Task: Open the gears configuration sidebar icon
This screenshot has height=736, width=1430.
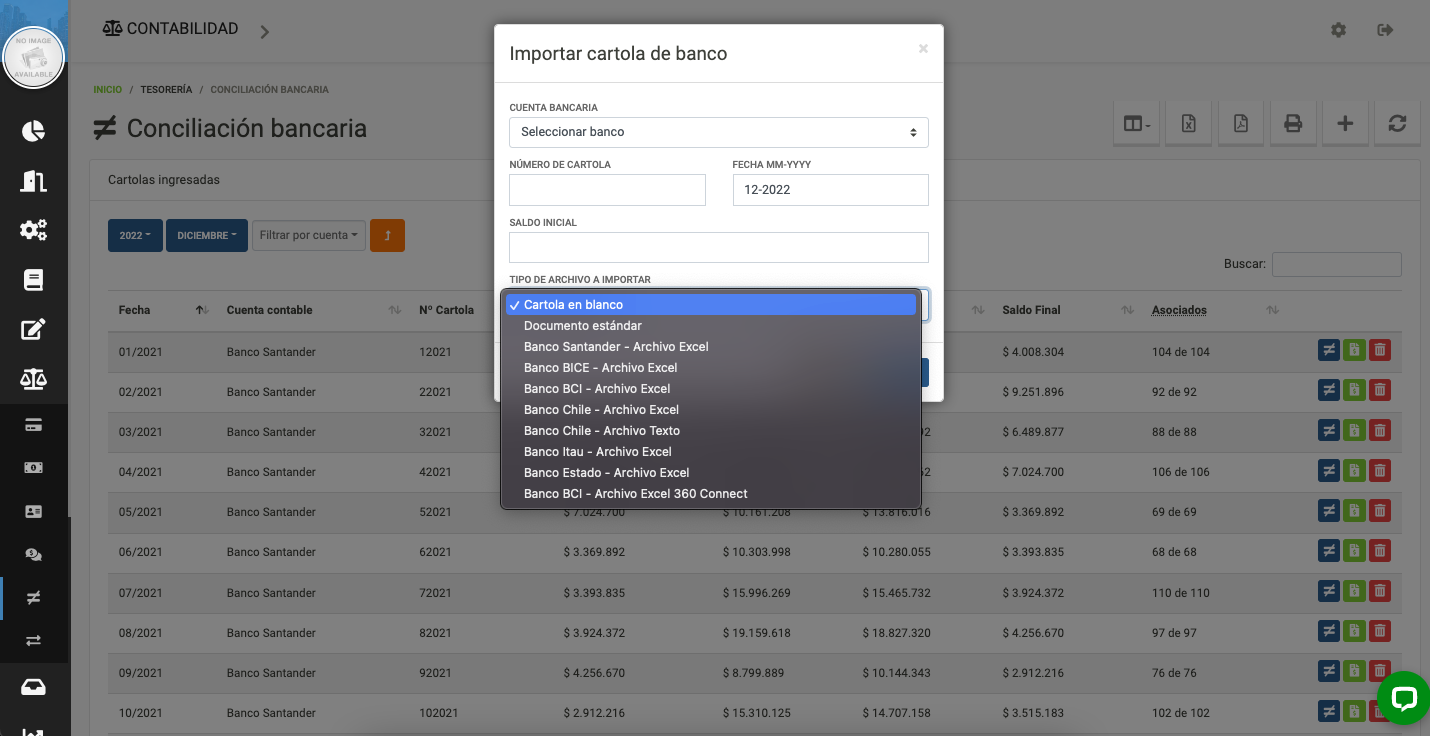Action: point(34,230)
